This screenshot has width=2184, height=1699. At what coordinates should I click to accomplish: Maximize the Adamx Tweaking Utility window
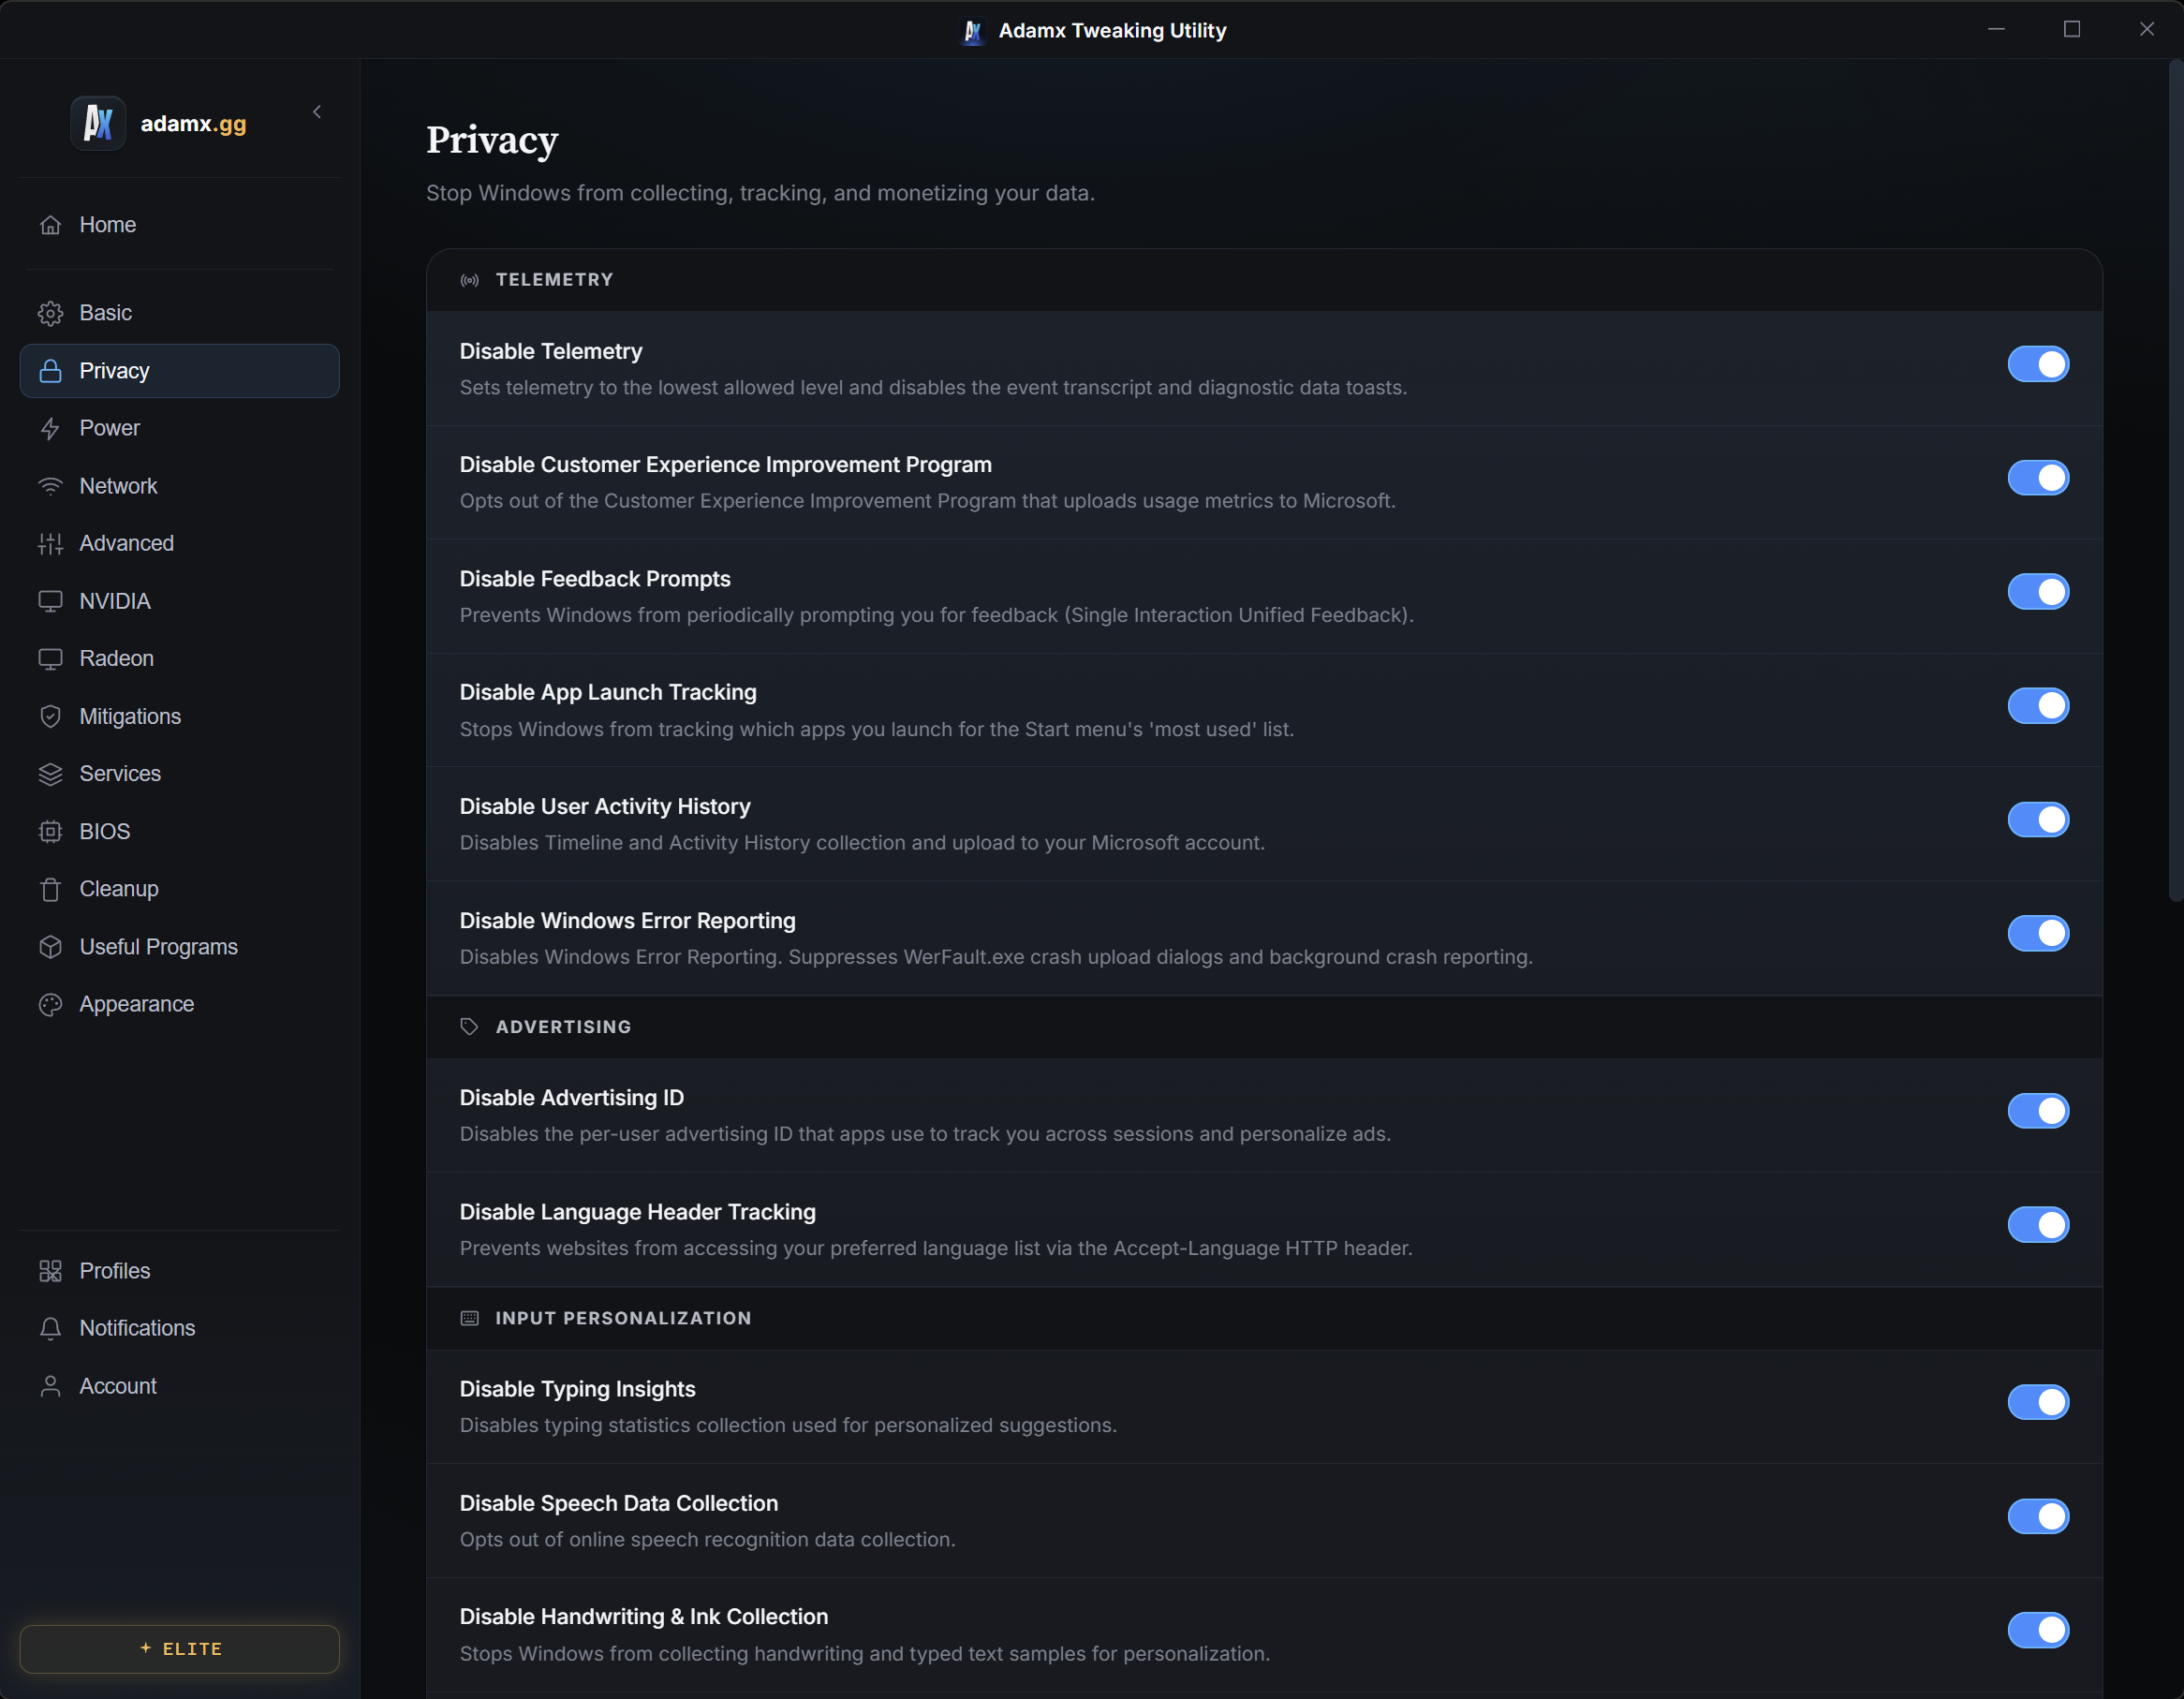tap(2072, 29)
